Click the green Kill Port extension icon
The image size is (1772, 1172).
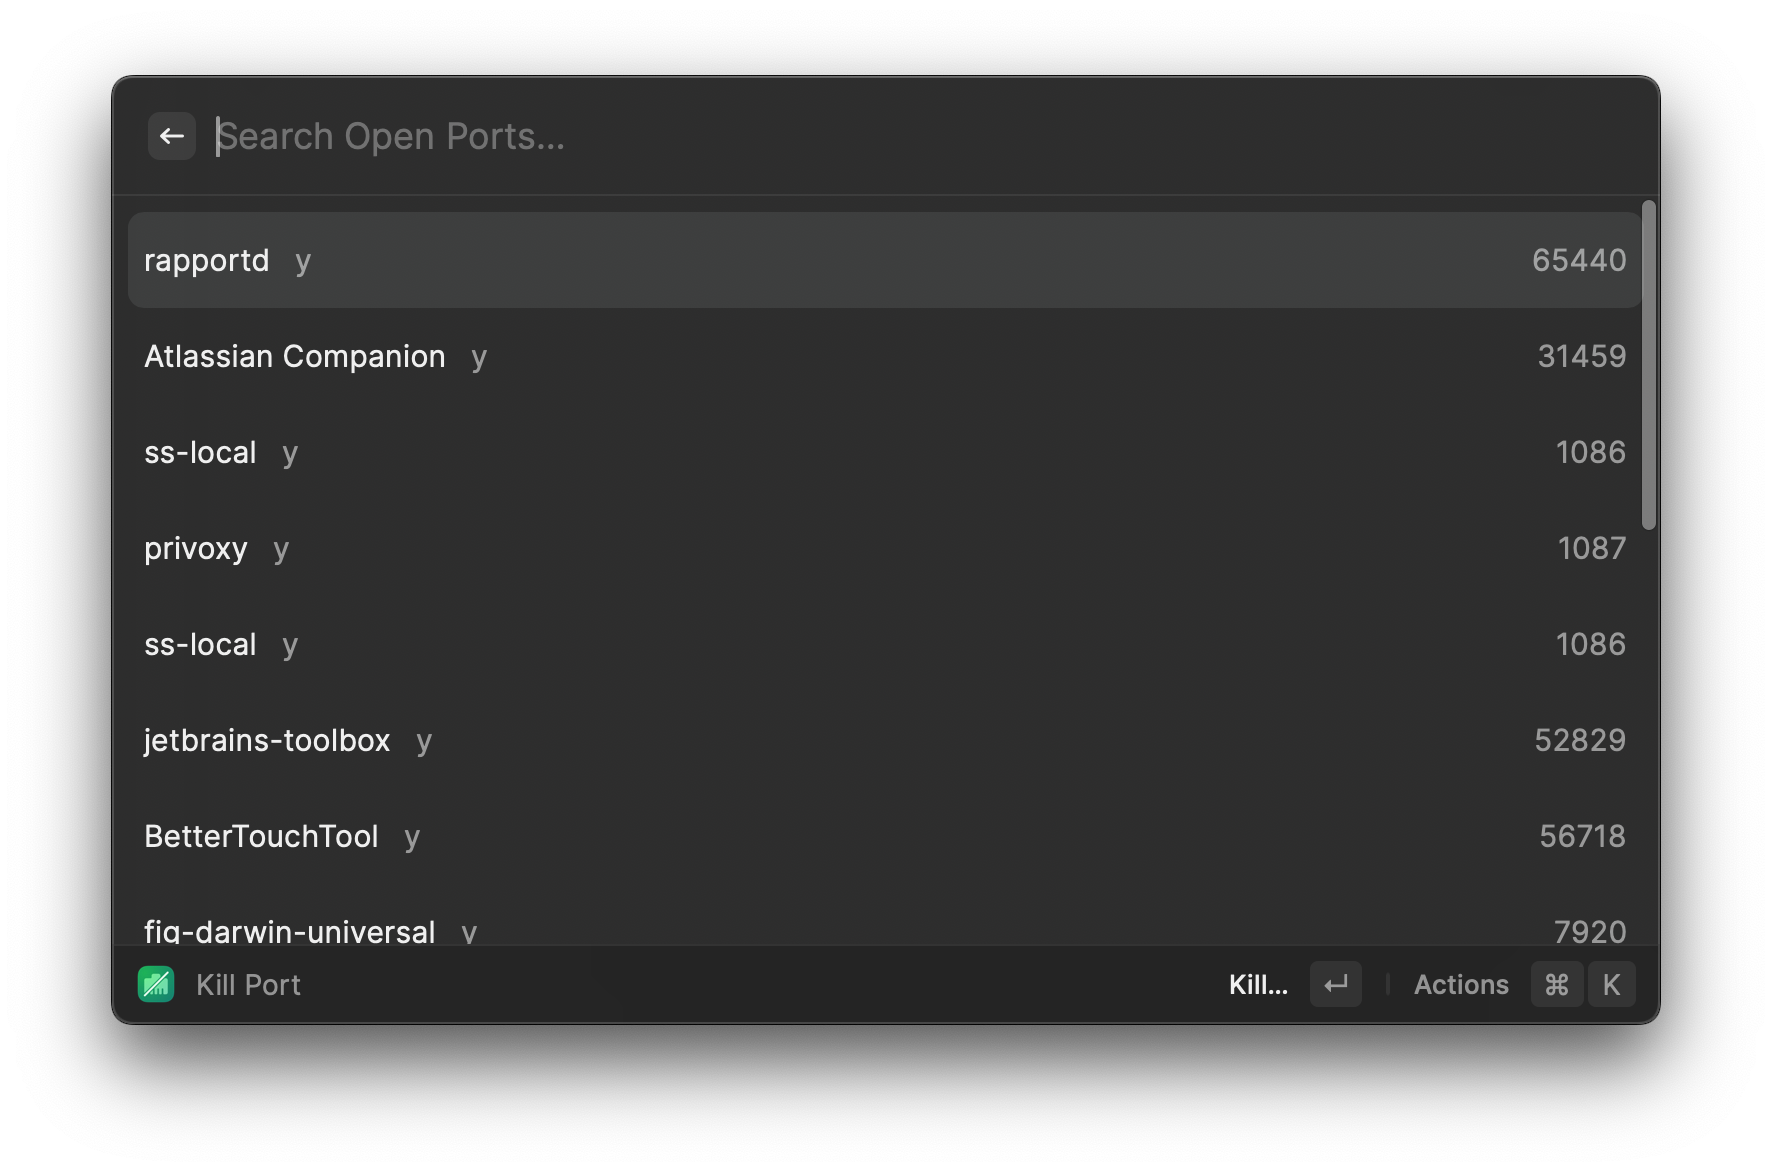point(156,984)
